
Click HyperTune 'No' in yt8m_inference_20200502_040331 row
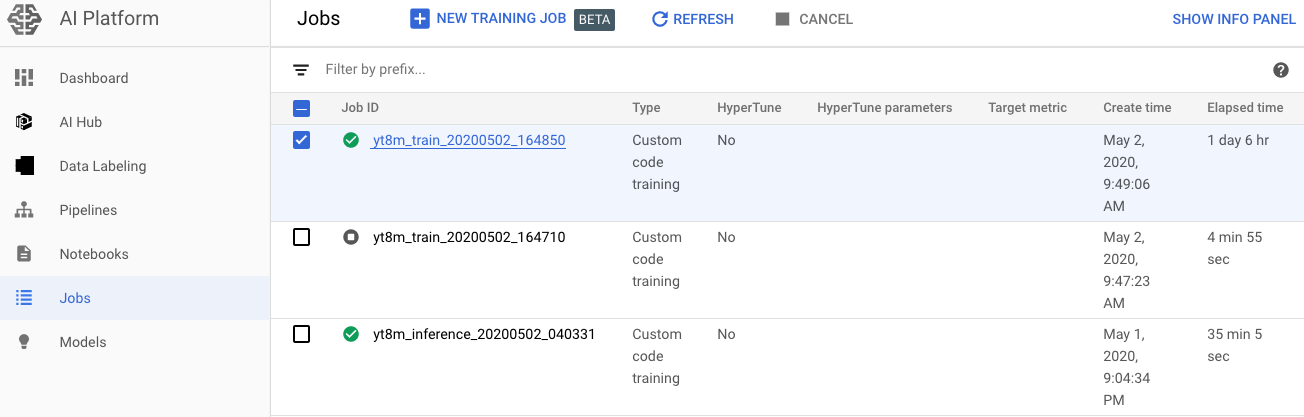[x=726, y=334]
